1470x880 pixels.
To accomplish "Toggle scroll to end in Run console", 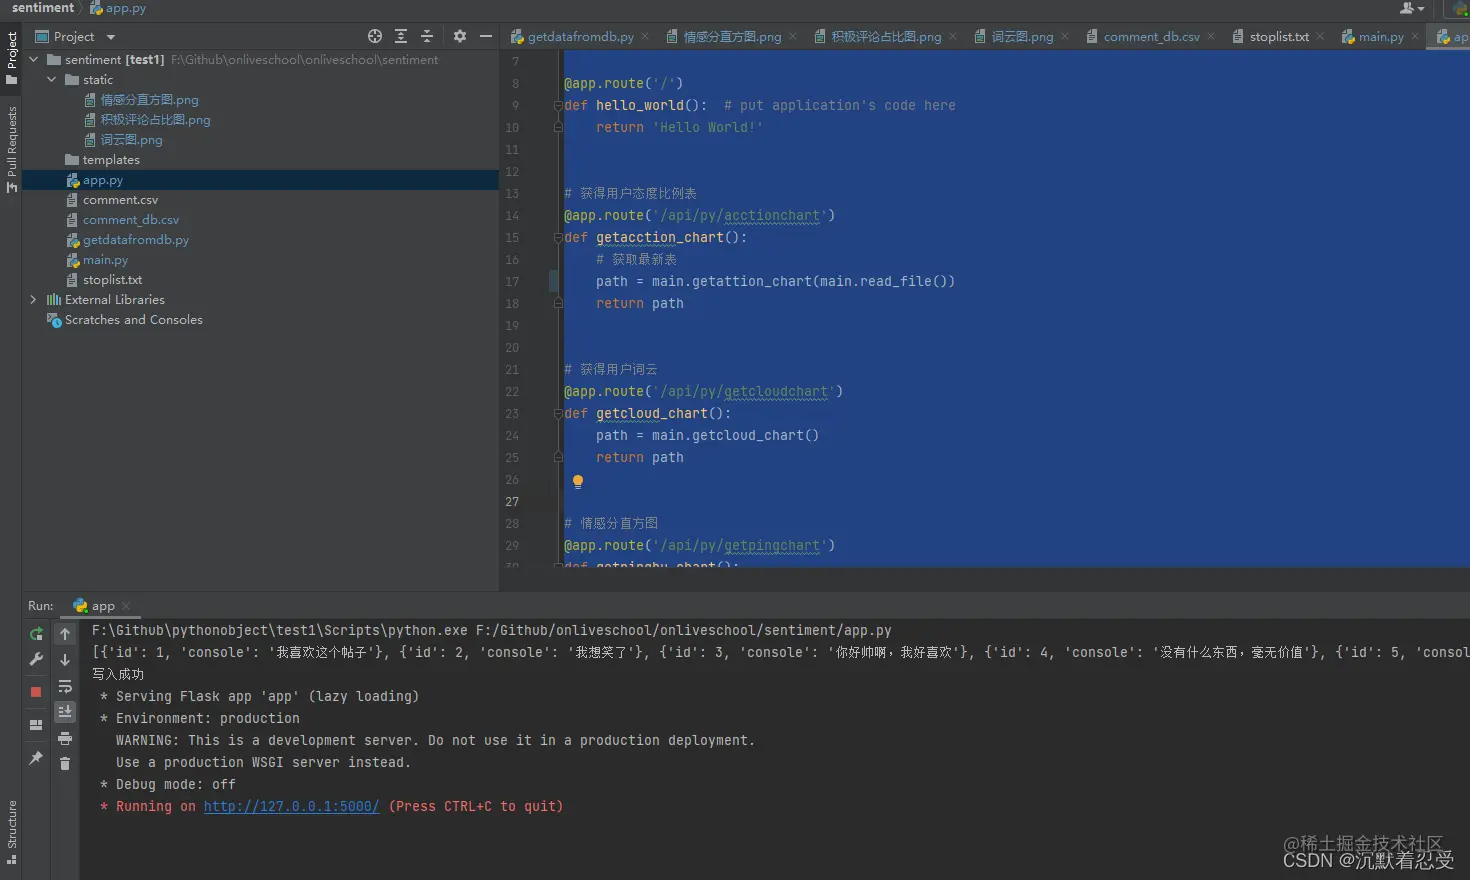I will [x=65, y=712].
